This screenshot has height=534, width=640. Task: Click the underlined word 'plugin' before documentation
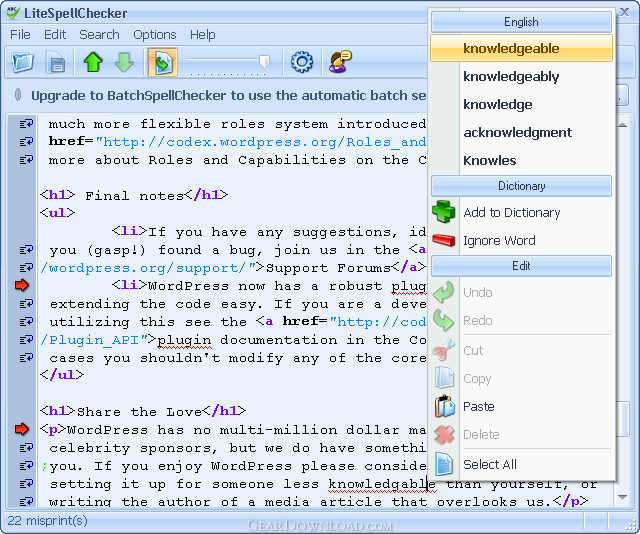[184, 340]
